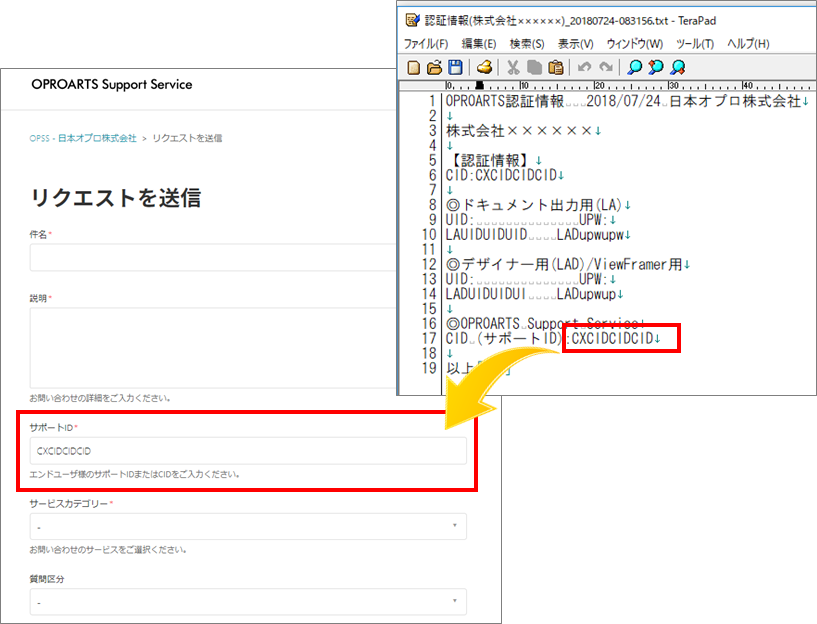Open the 編集(E) menu
The height and width of the screenshot is (624, 817).
coord(478,44)
